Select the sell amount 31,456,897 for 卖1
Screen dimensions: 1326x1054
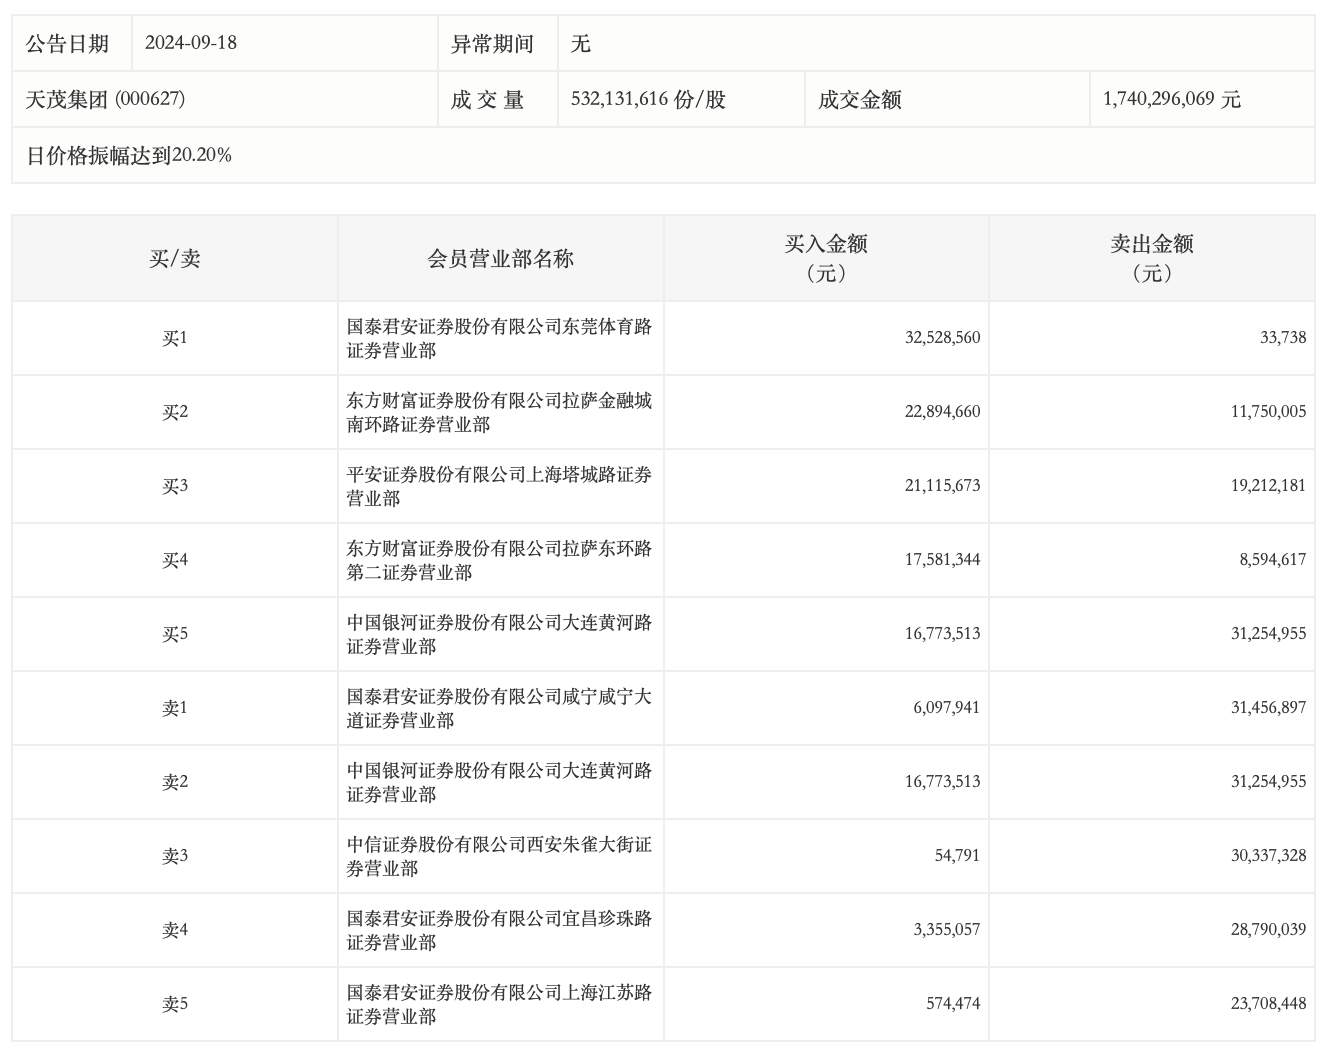[x=1268, y=708]
